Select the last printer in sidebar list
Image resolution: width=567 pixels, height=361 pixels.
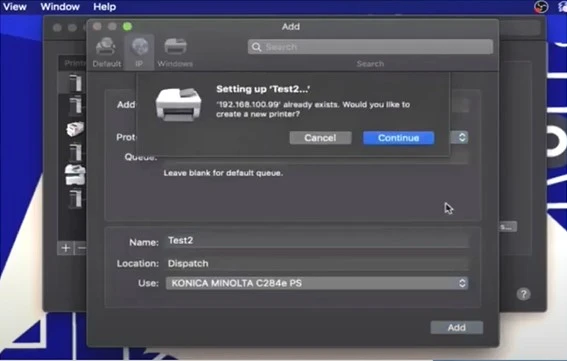75,198
